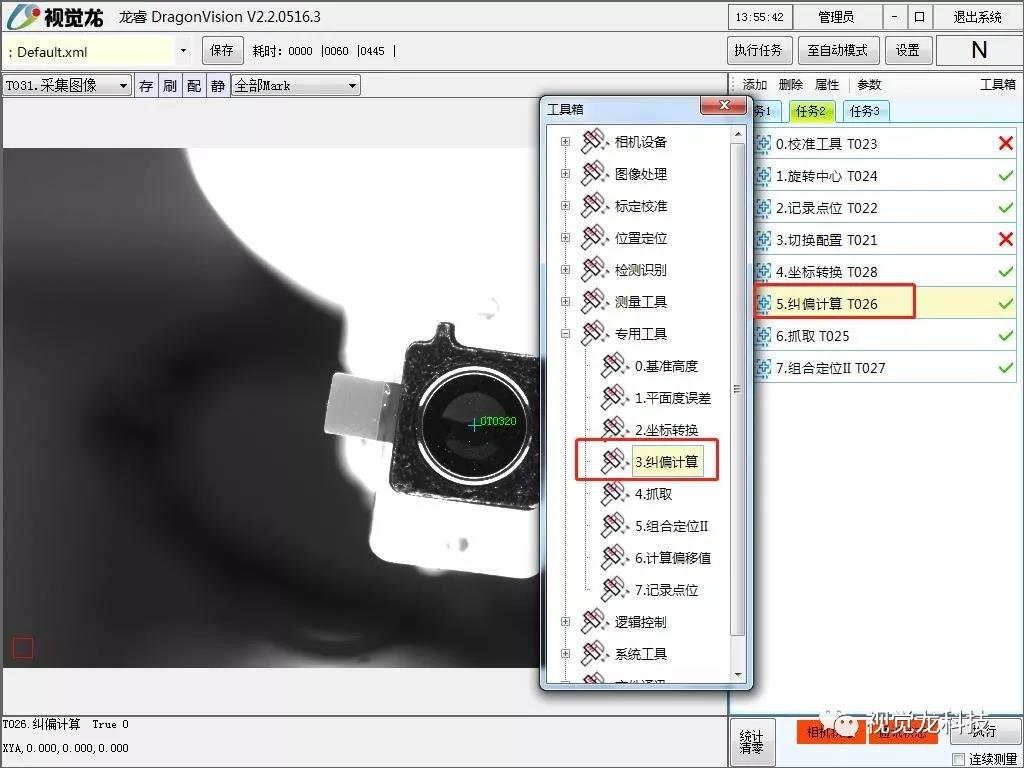Expand the 位置定位 tree node
This screenshot has height=768, width=1024.
click(x=566, y=238)
